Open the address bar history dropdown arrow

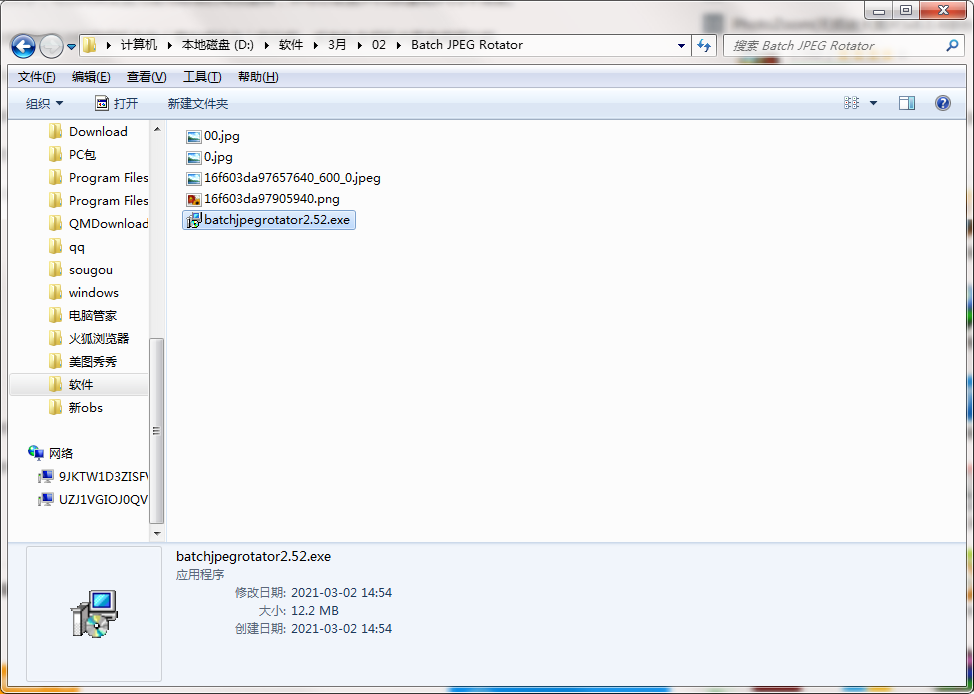pos(681,46)
